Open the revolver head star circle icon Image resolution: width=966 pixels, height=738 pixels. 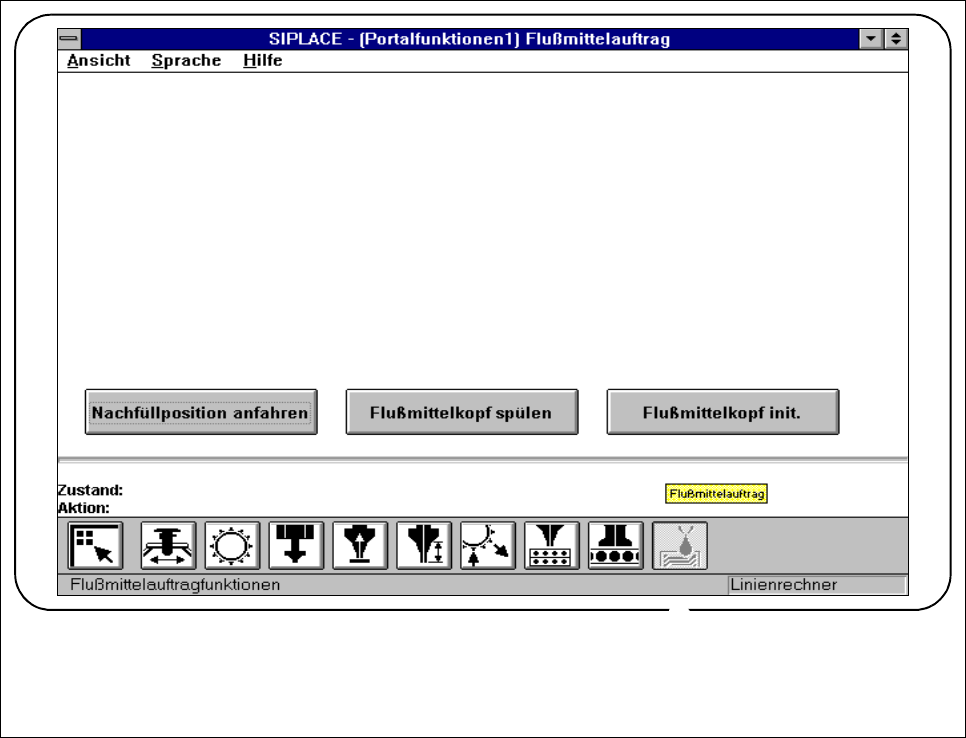[232, 546]
